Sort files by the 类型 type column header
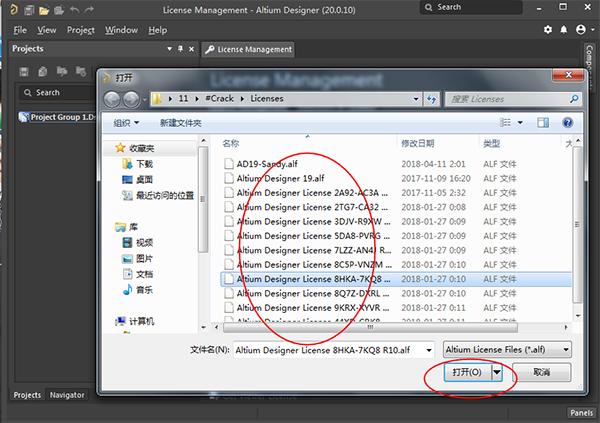 pos(492,144)
